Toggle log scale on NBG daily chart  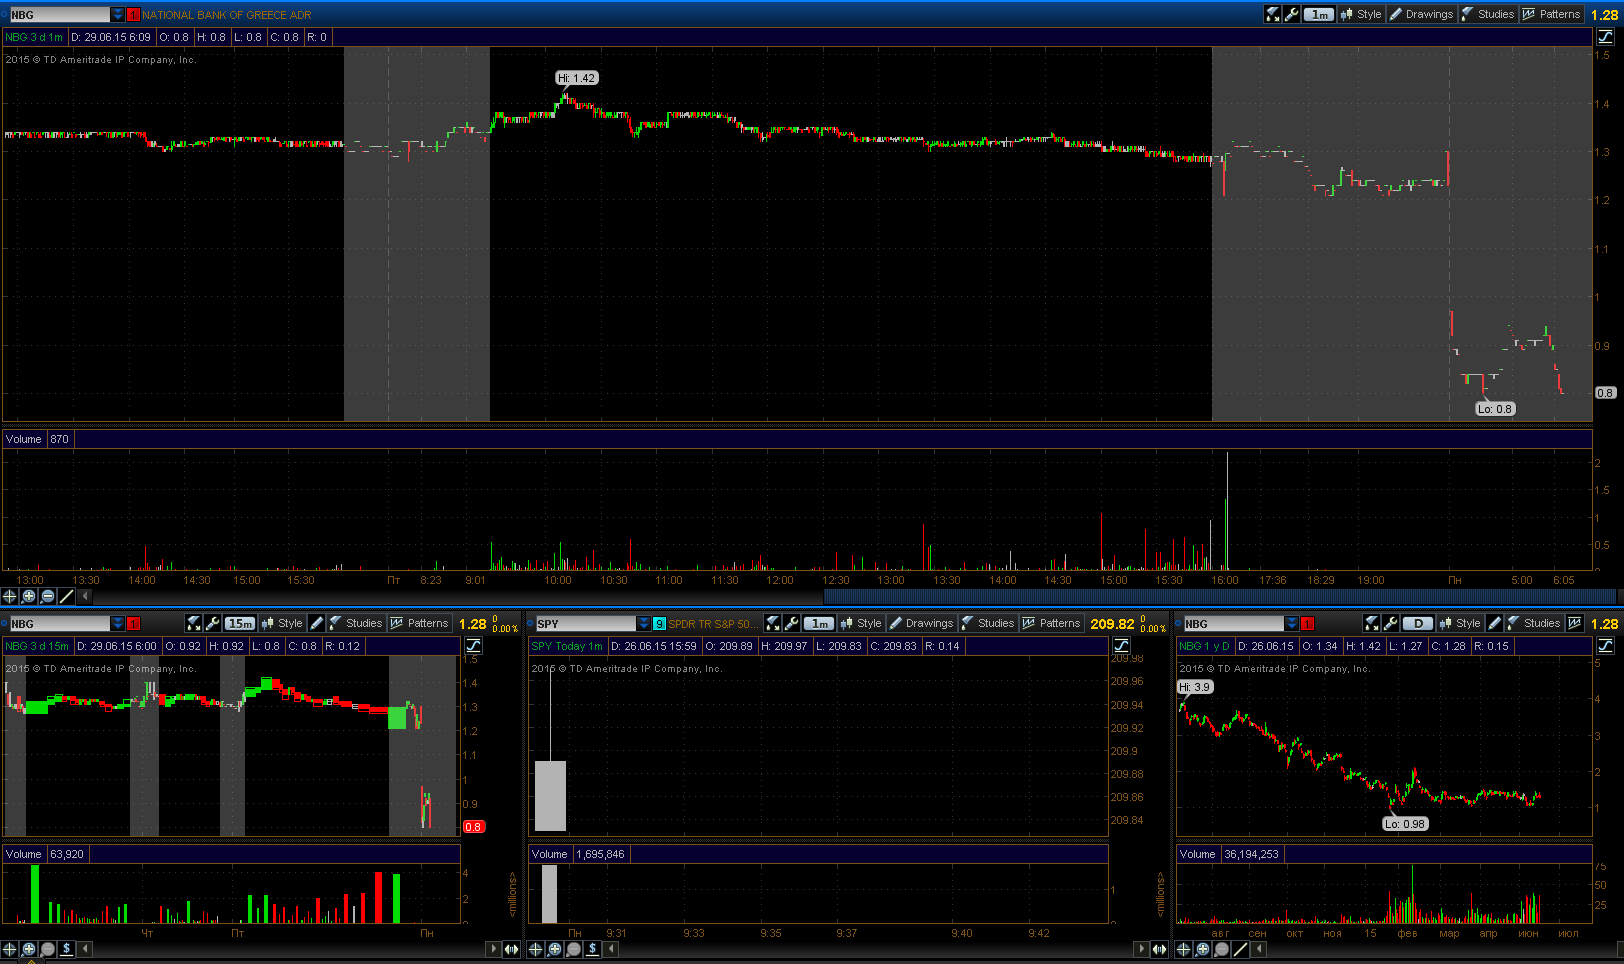[x=1605, y=646]
